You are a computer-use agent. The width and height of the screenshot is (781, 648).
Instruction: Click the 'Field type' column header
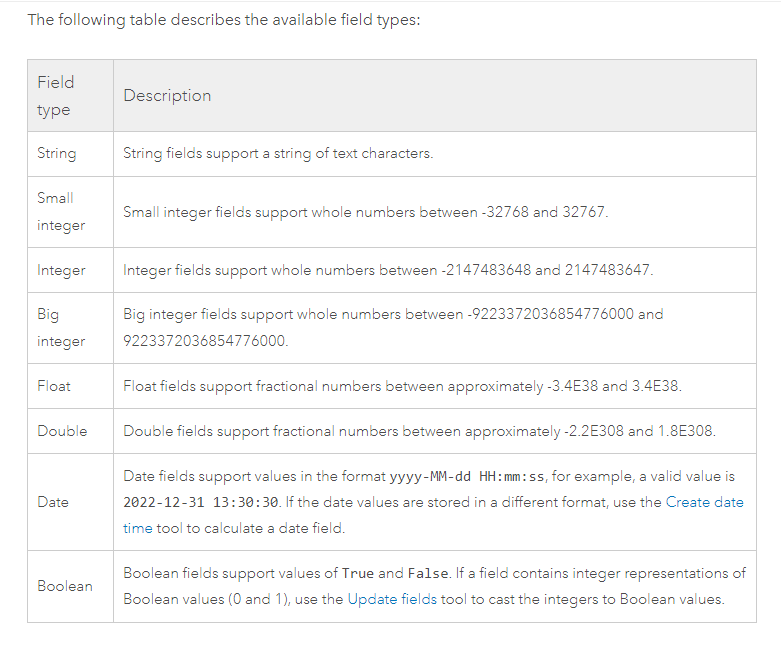point(56,96)
